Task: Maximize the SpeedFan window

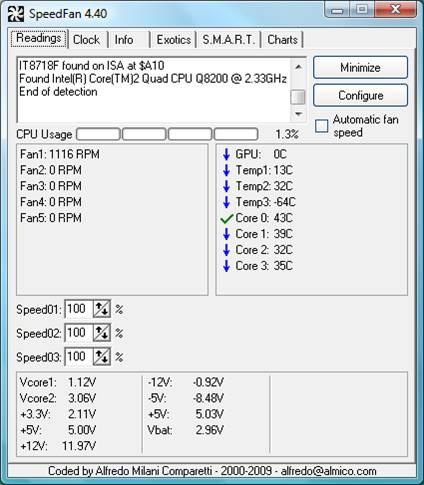Action: click(362, 9)
